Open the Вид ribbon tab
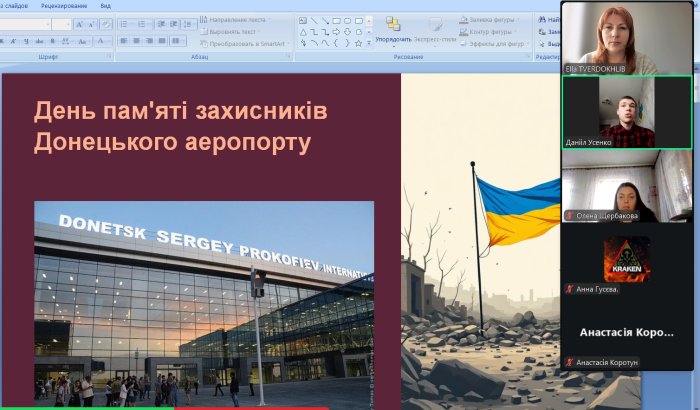 (x=105, y=5)
